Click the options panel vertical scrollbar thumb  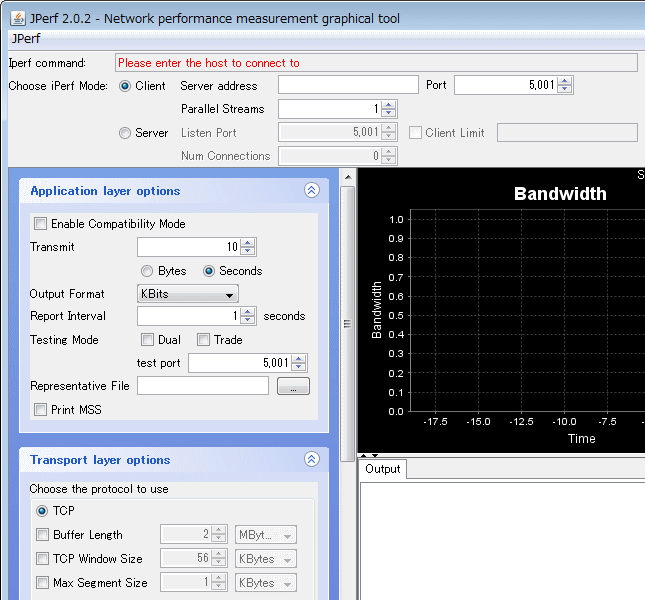[x=348, y=324]
